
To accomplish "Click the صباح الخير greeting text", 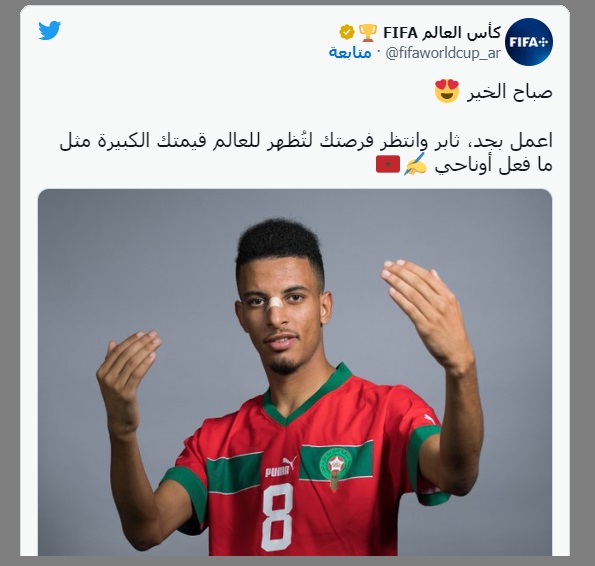I will point(509,92).
